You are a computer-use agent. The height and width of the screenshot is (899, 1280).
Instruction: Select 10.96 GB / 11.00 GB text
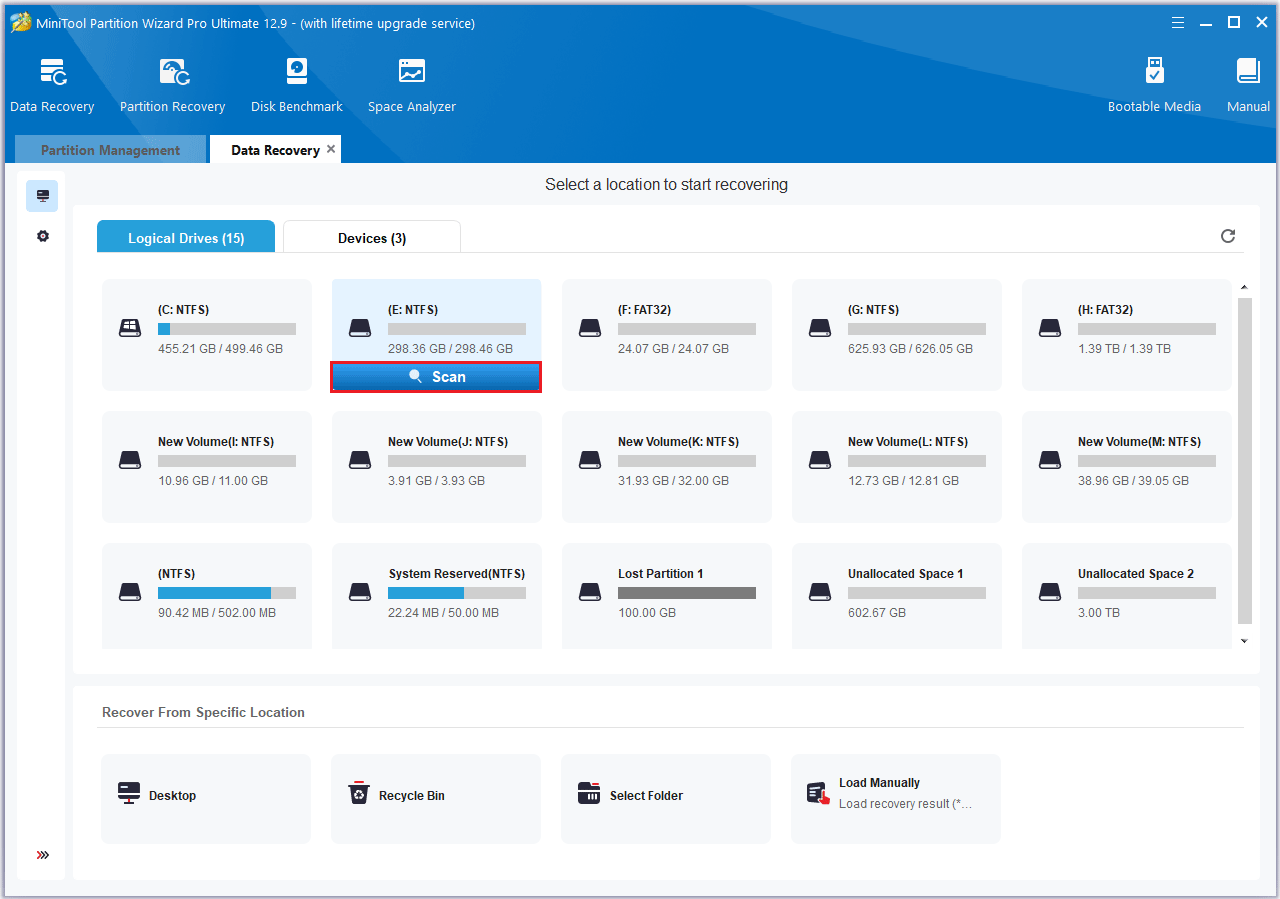(x=213, y=481)
